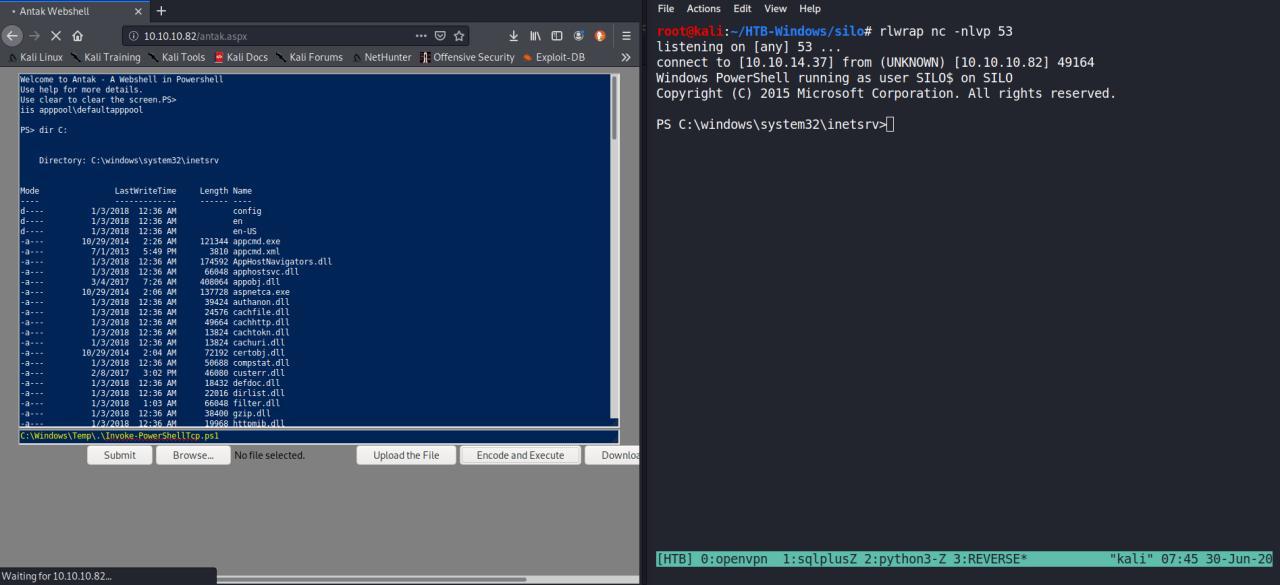1280x585 pixels.
Task: Open the Kali Docs bookmark
Action: coord(241,57)
